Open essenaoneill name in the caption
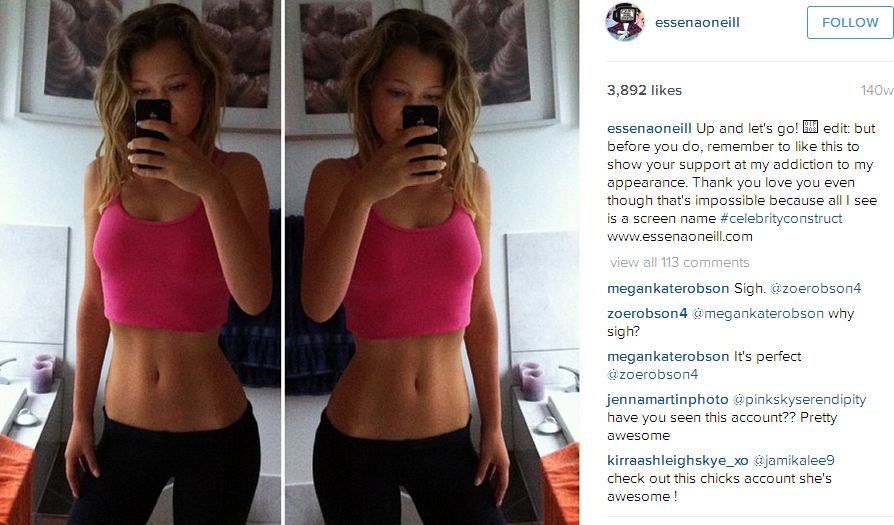The image size is (894, 525). 649,128
